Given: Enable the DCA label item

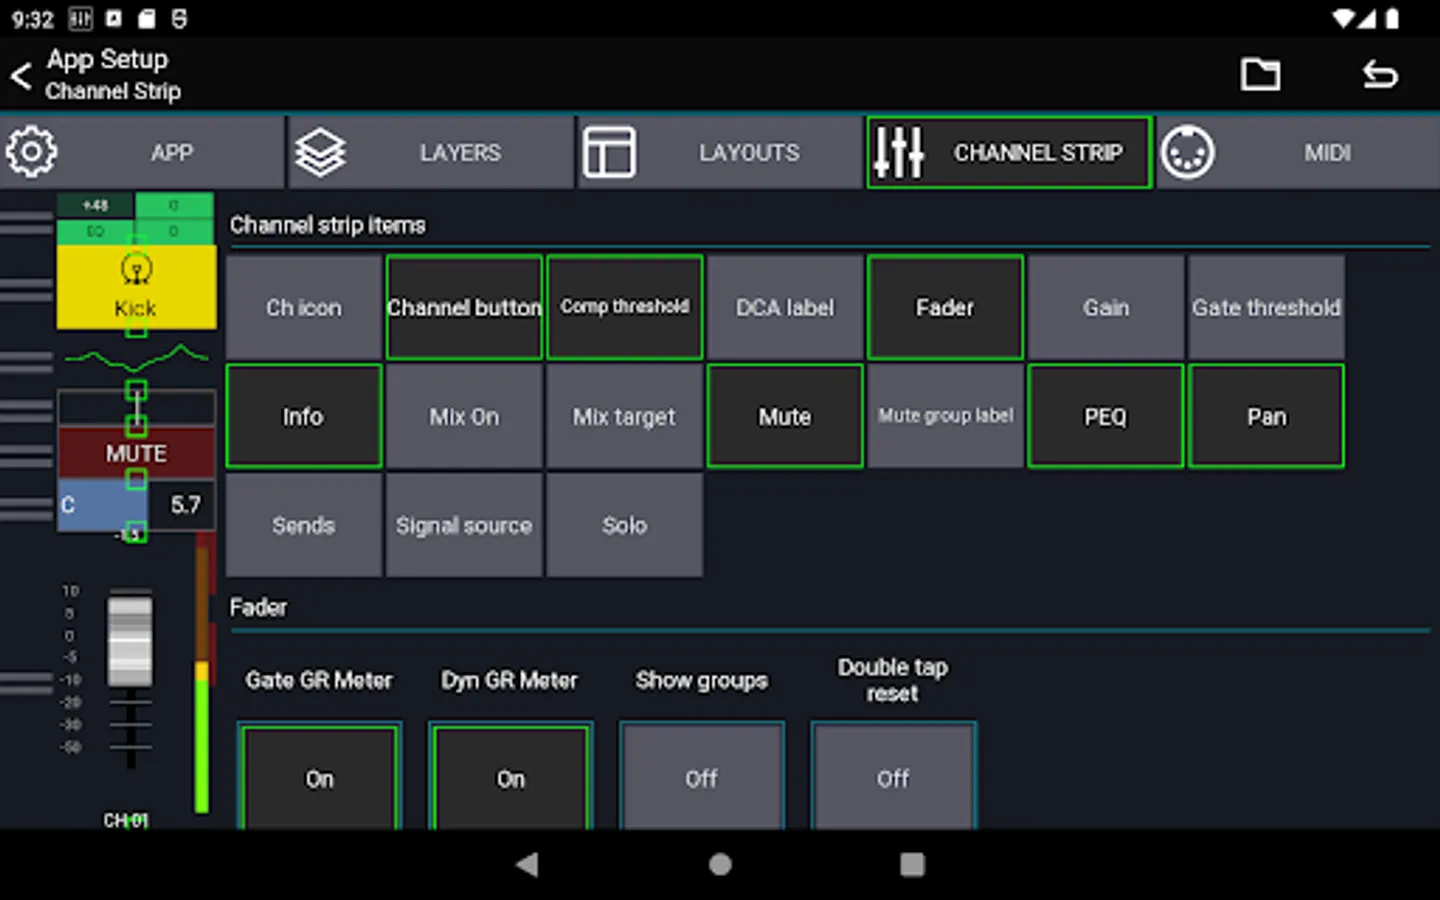Looking at the screenshot, I should pyautogui.click(x=785, y=307).
